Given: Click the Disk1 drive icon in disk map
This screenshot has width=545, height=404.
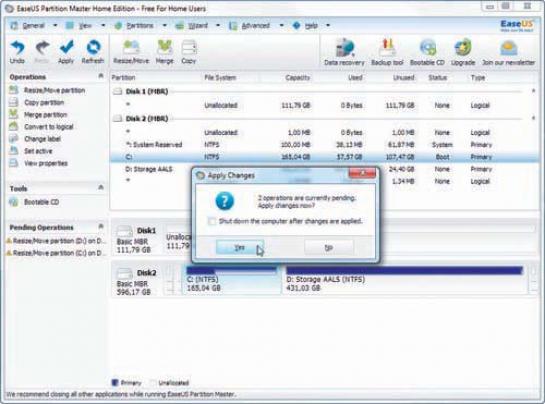Looking at the screenshot, I should tap(125, 231).
